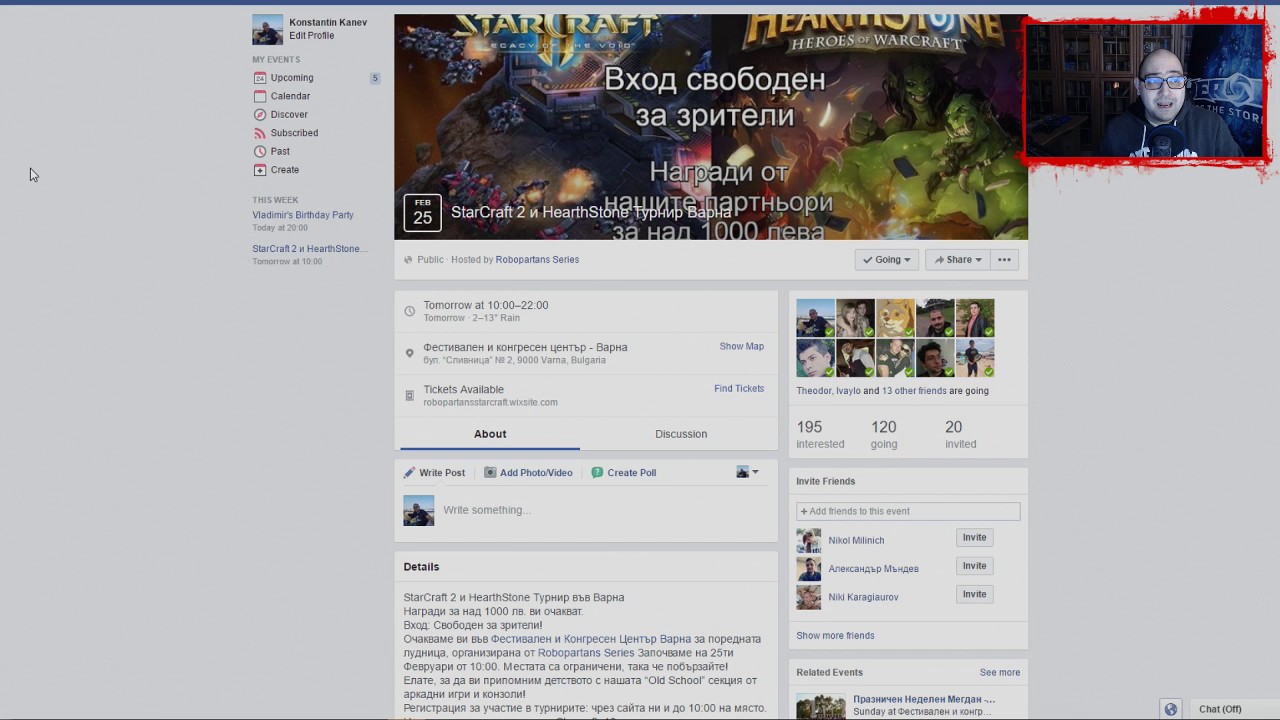Click Niki Karagiaurov name link
The height and width of the screenshot is (720, 1280).
pos(863,598)
